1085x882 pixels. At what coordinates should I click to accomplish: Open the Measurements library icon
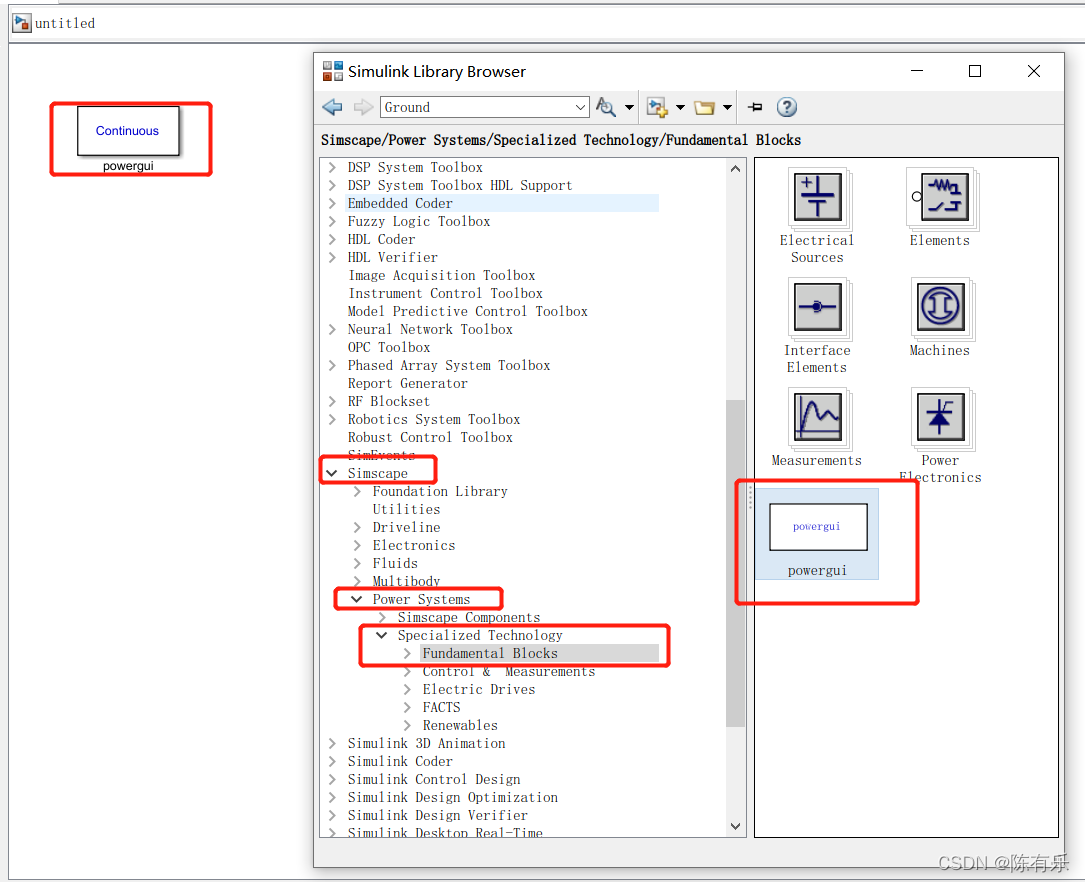click(x=817, y=418)
